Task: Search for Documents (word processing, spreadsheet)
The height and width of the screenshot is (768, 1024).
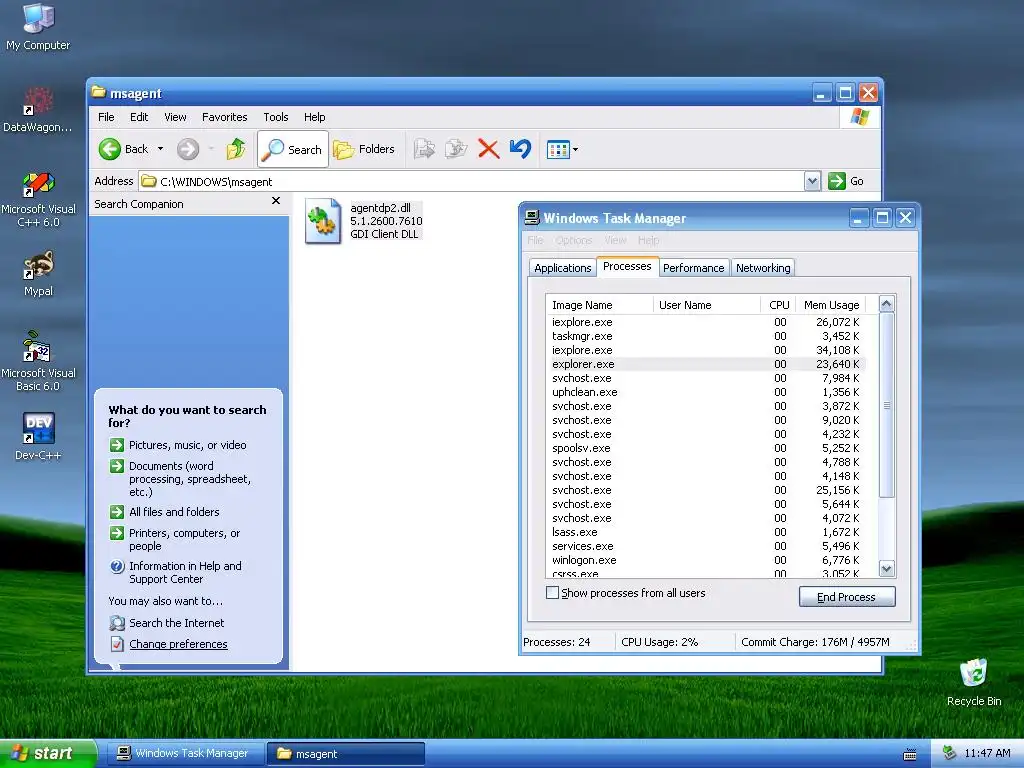Action: tap(182, 479)
